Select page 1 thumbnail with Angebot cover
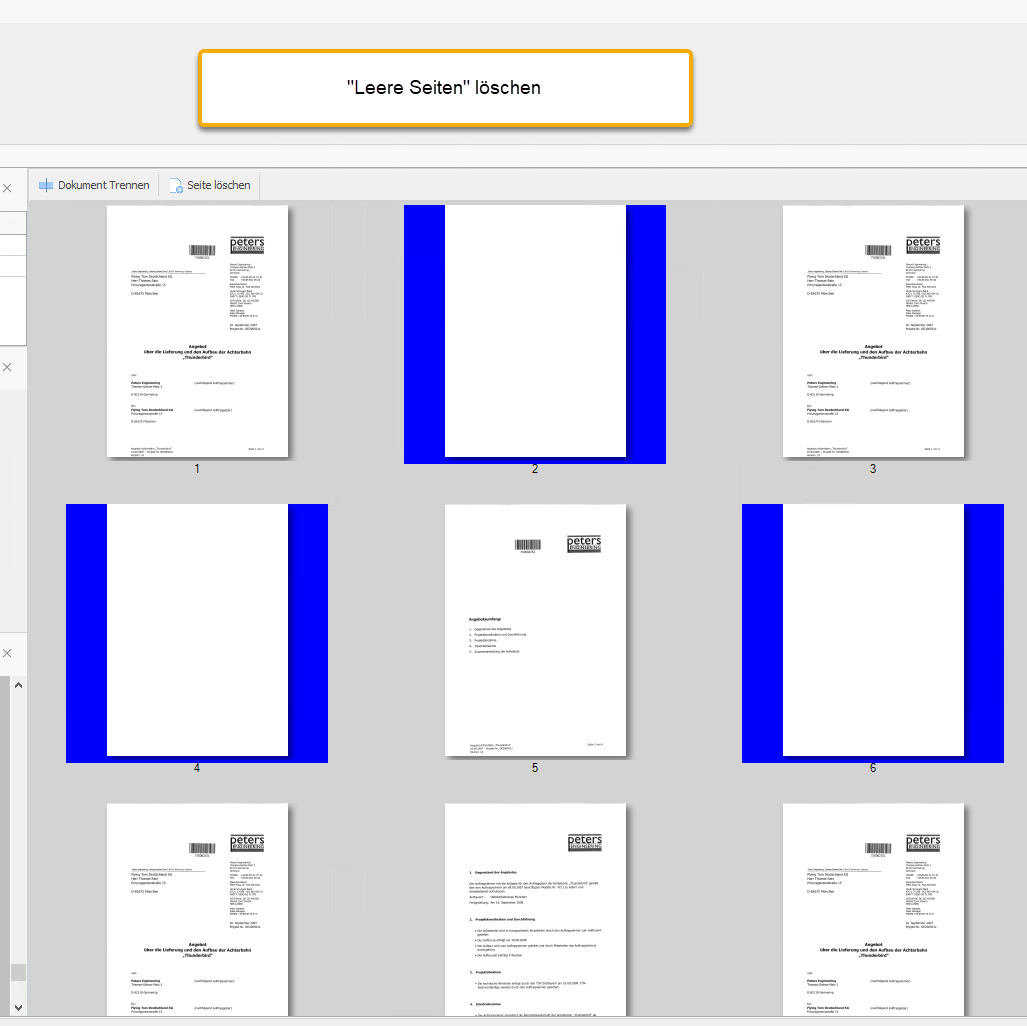The image size is (1027, 1026). pos(198,331)
